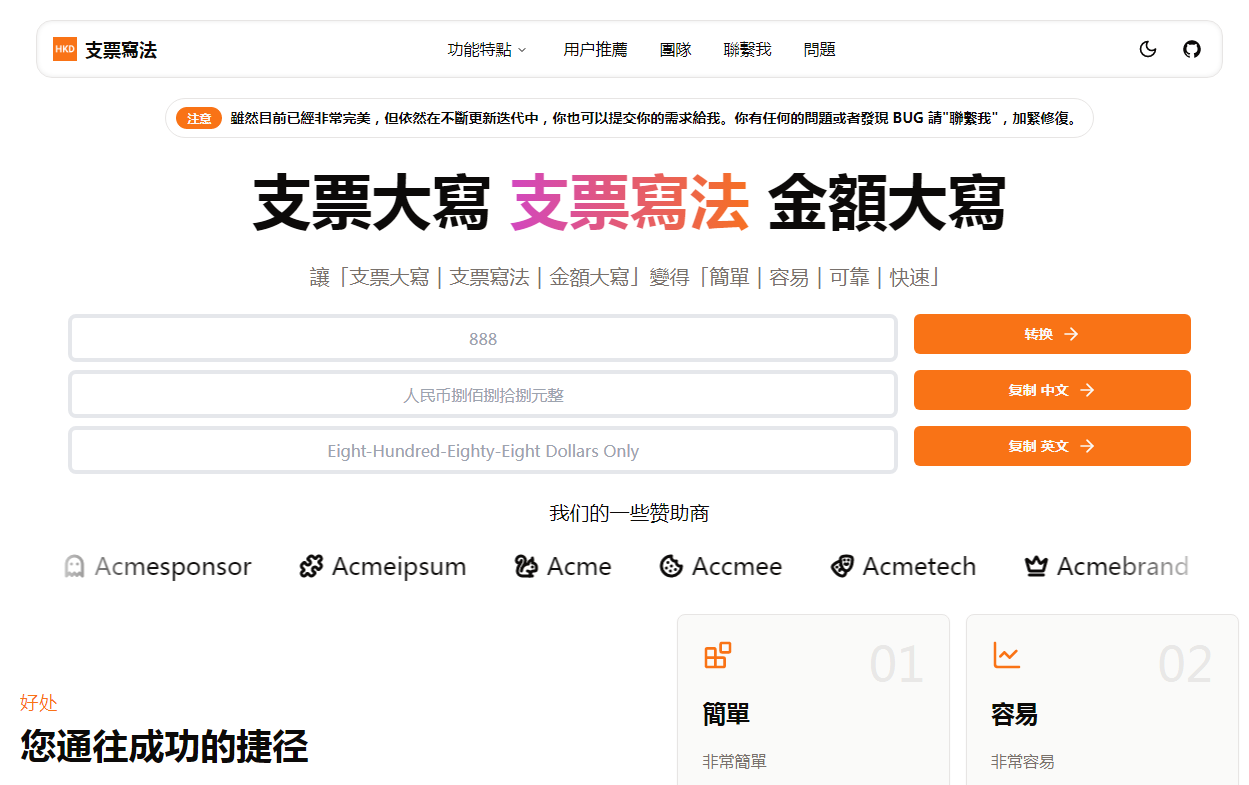Open the 用户推荐 navigation item

(595, 49)
